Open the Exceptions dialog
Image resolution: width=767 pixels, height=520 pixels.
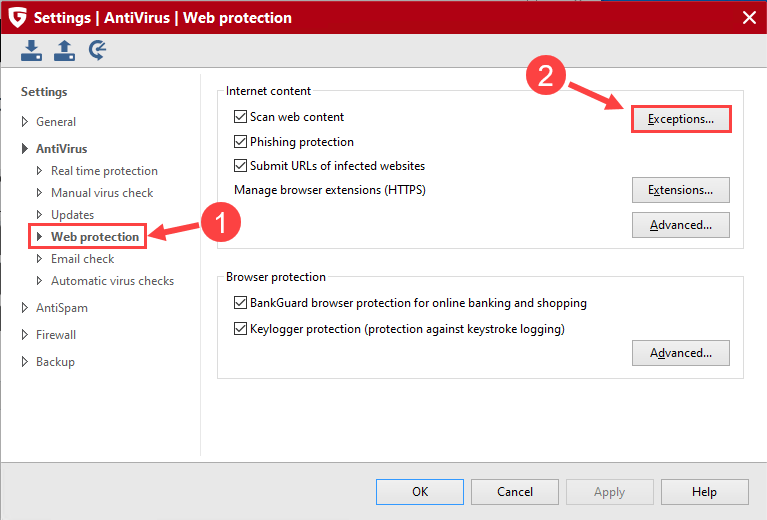(680, 119)
